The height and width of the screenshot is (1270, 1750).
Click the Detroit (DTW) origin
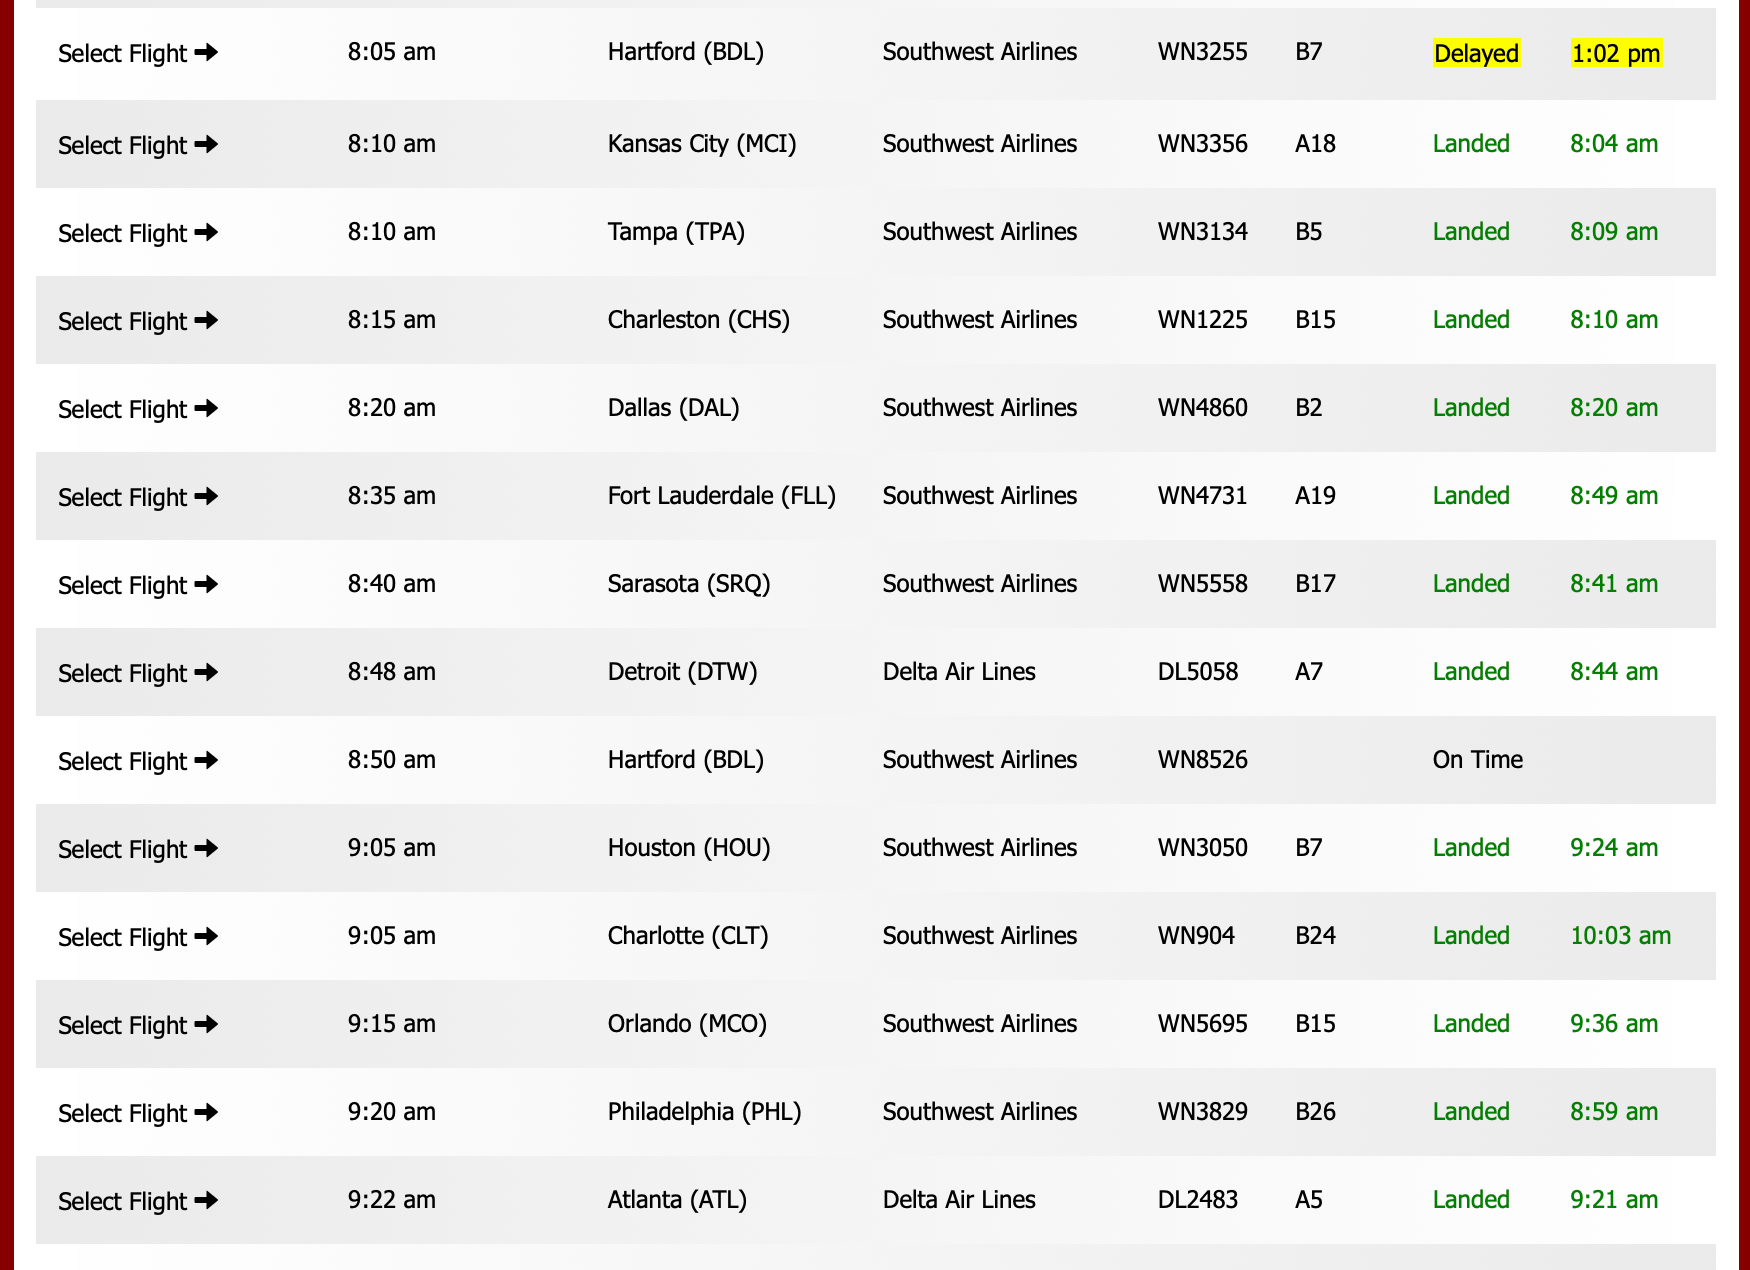[x=682, y=672]
